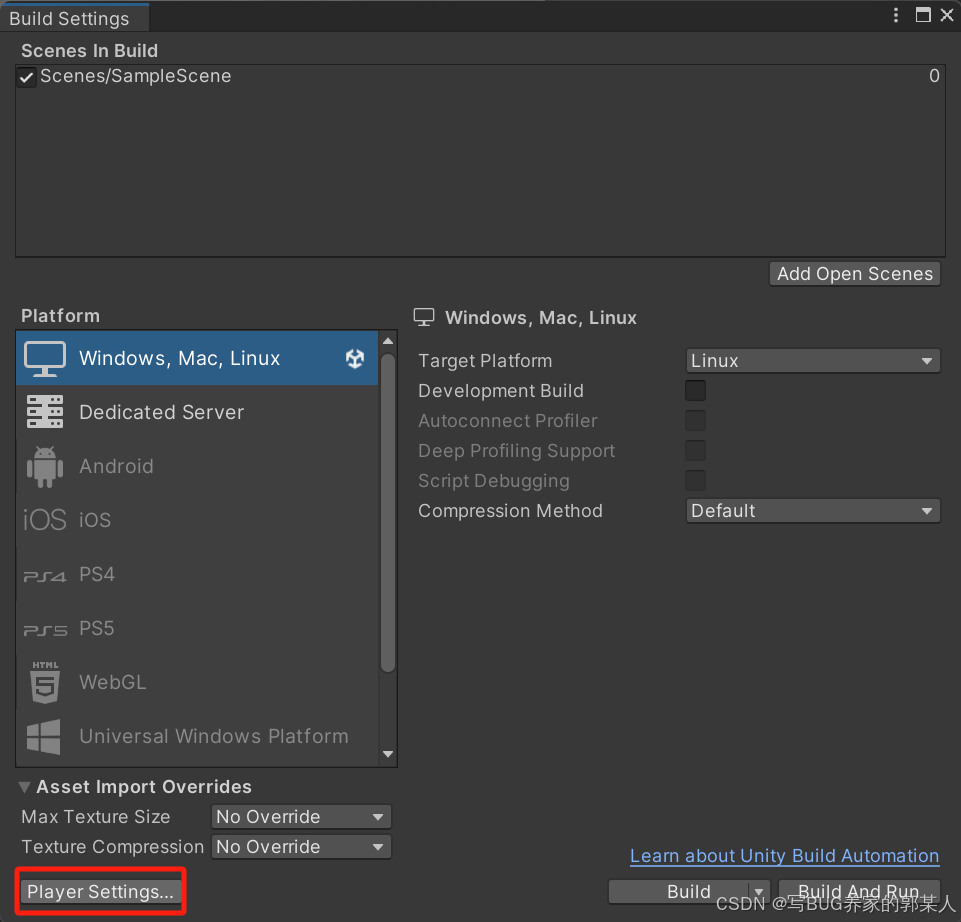The image size is (961, 922).
Task: Select the Android platform entry
Action: (197, 466)
